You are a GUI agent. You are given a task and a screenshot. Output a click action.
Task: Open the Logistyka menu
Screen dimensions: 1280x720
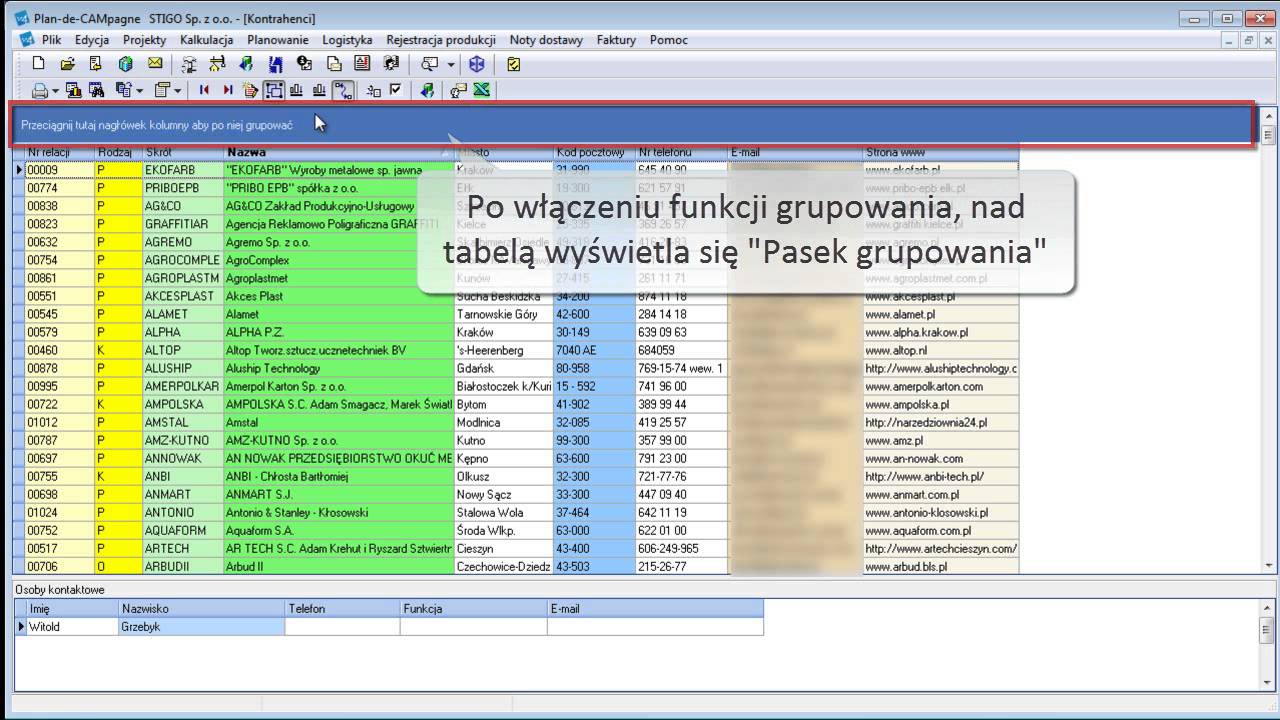347,40
